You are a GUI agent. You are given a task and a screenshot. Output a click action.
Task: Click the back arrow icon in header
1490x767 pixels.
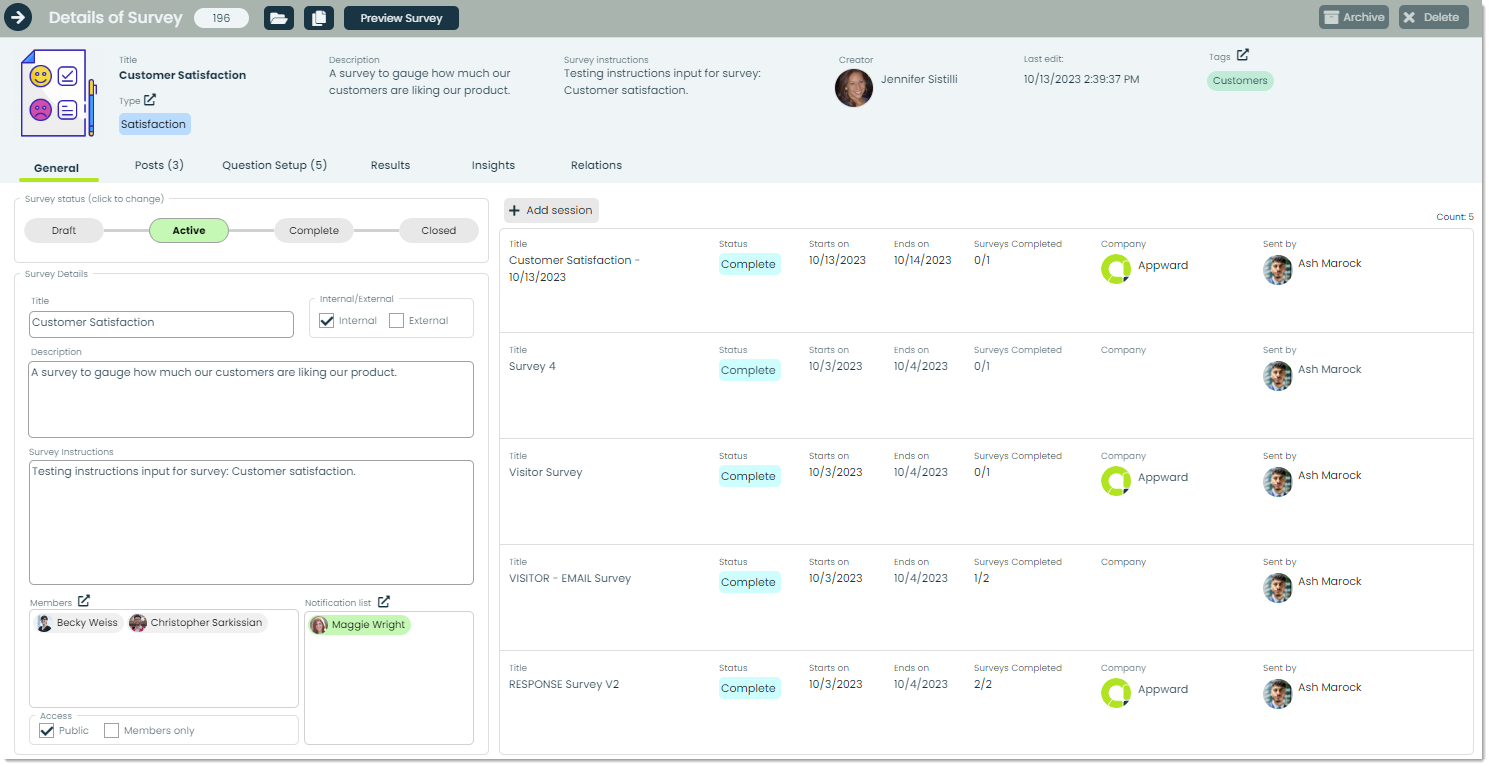tap(18, 17)
